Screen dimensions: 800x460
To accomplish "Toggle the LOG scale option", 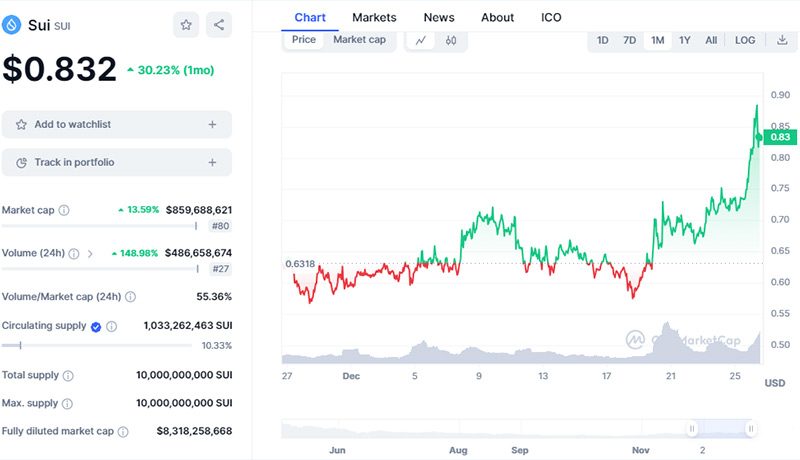I will [x=745, y=40].
